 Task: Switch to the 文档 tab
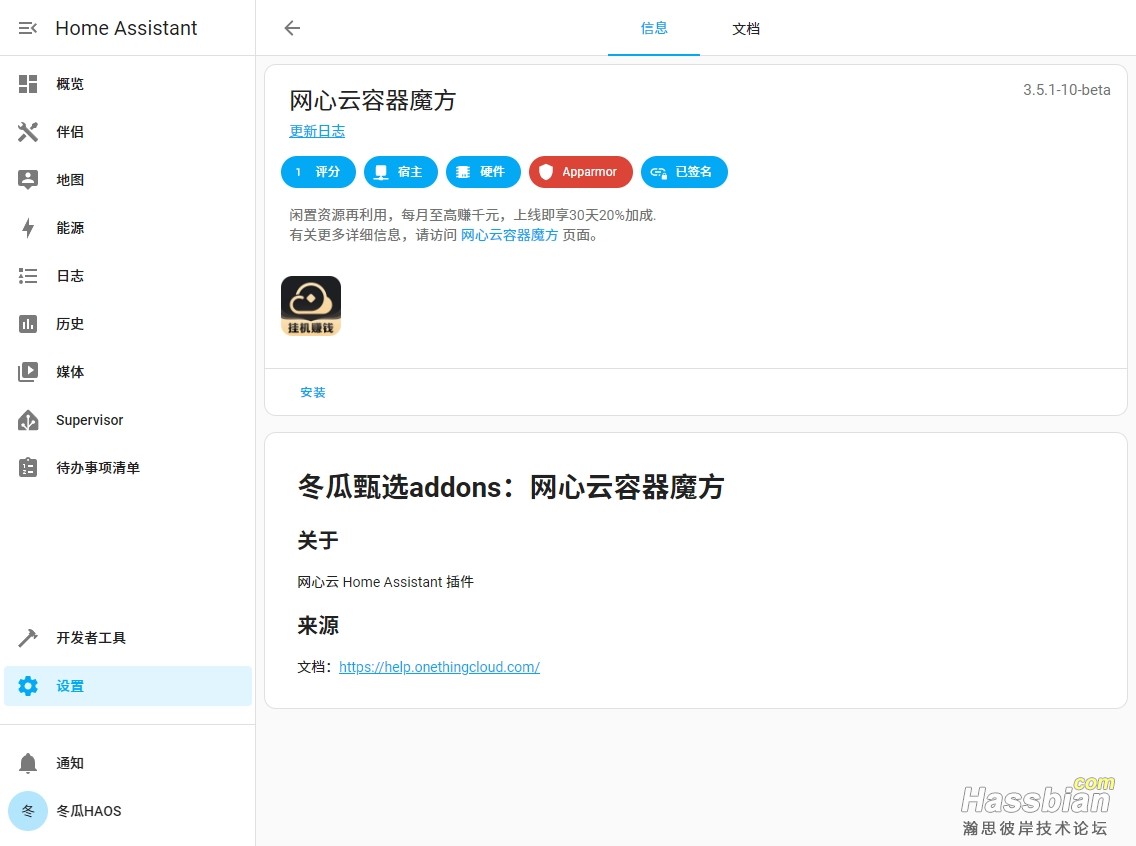(746, 28)
